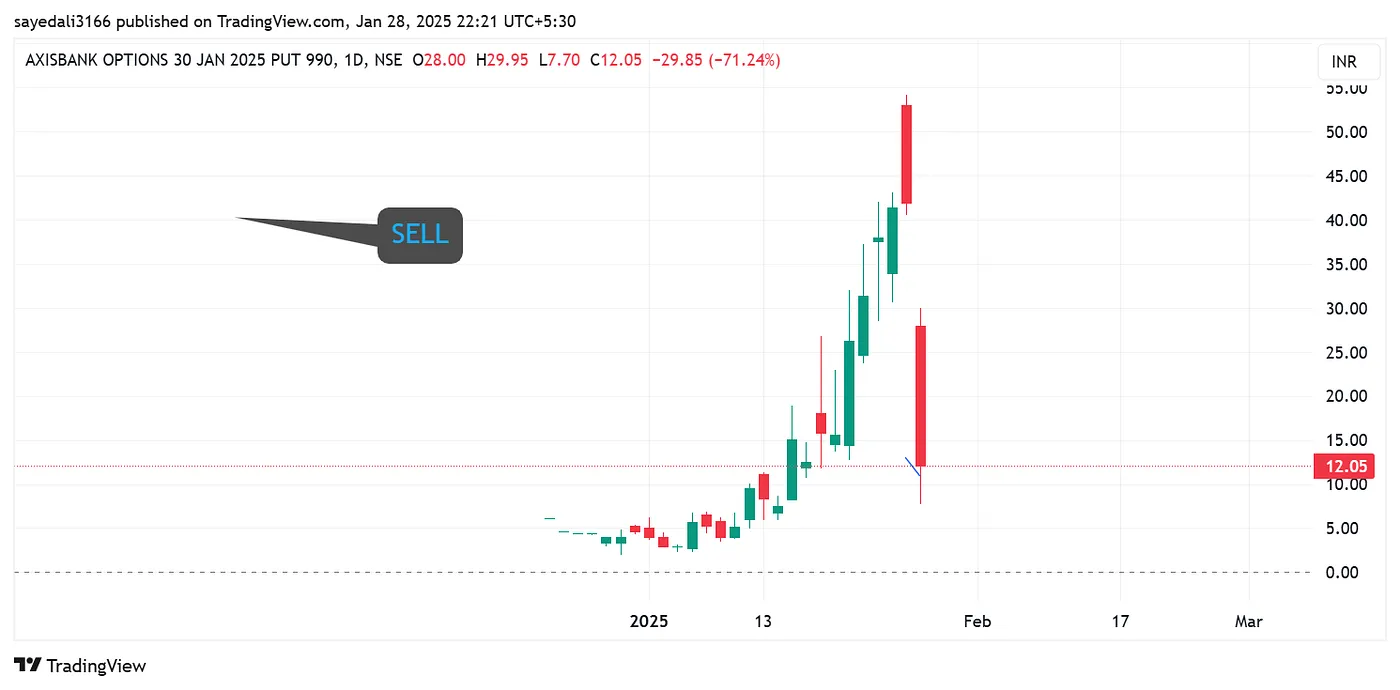Click the SELL callout annotation
The width and height of the screenshot is (1400, 690).
[x=420, y=235]
